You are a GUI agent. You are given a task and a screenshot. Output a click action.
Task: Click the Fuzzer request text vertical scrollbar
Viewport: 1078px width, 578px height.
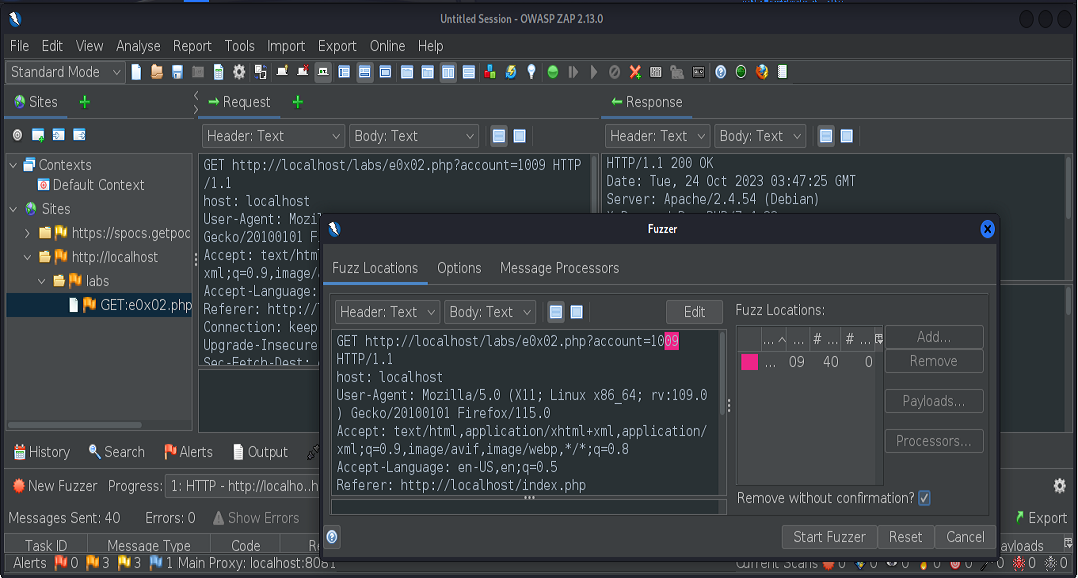pyautogui.click(x=722, y=375)
